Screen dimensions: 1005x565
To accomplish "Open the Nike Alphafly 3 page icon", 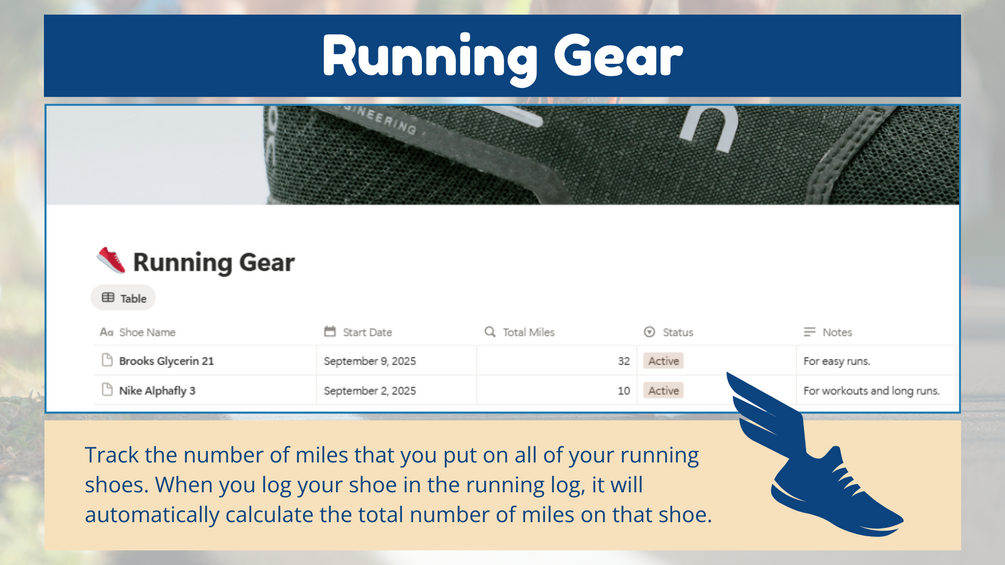I will pyautogui.click(x=107, y=389).
